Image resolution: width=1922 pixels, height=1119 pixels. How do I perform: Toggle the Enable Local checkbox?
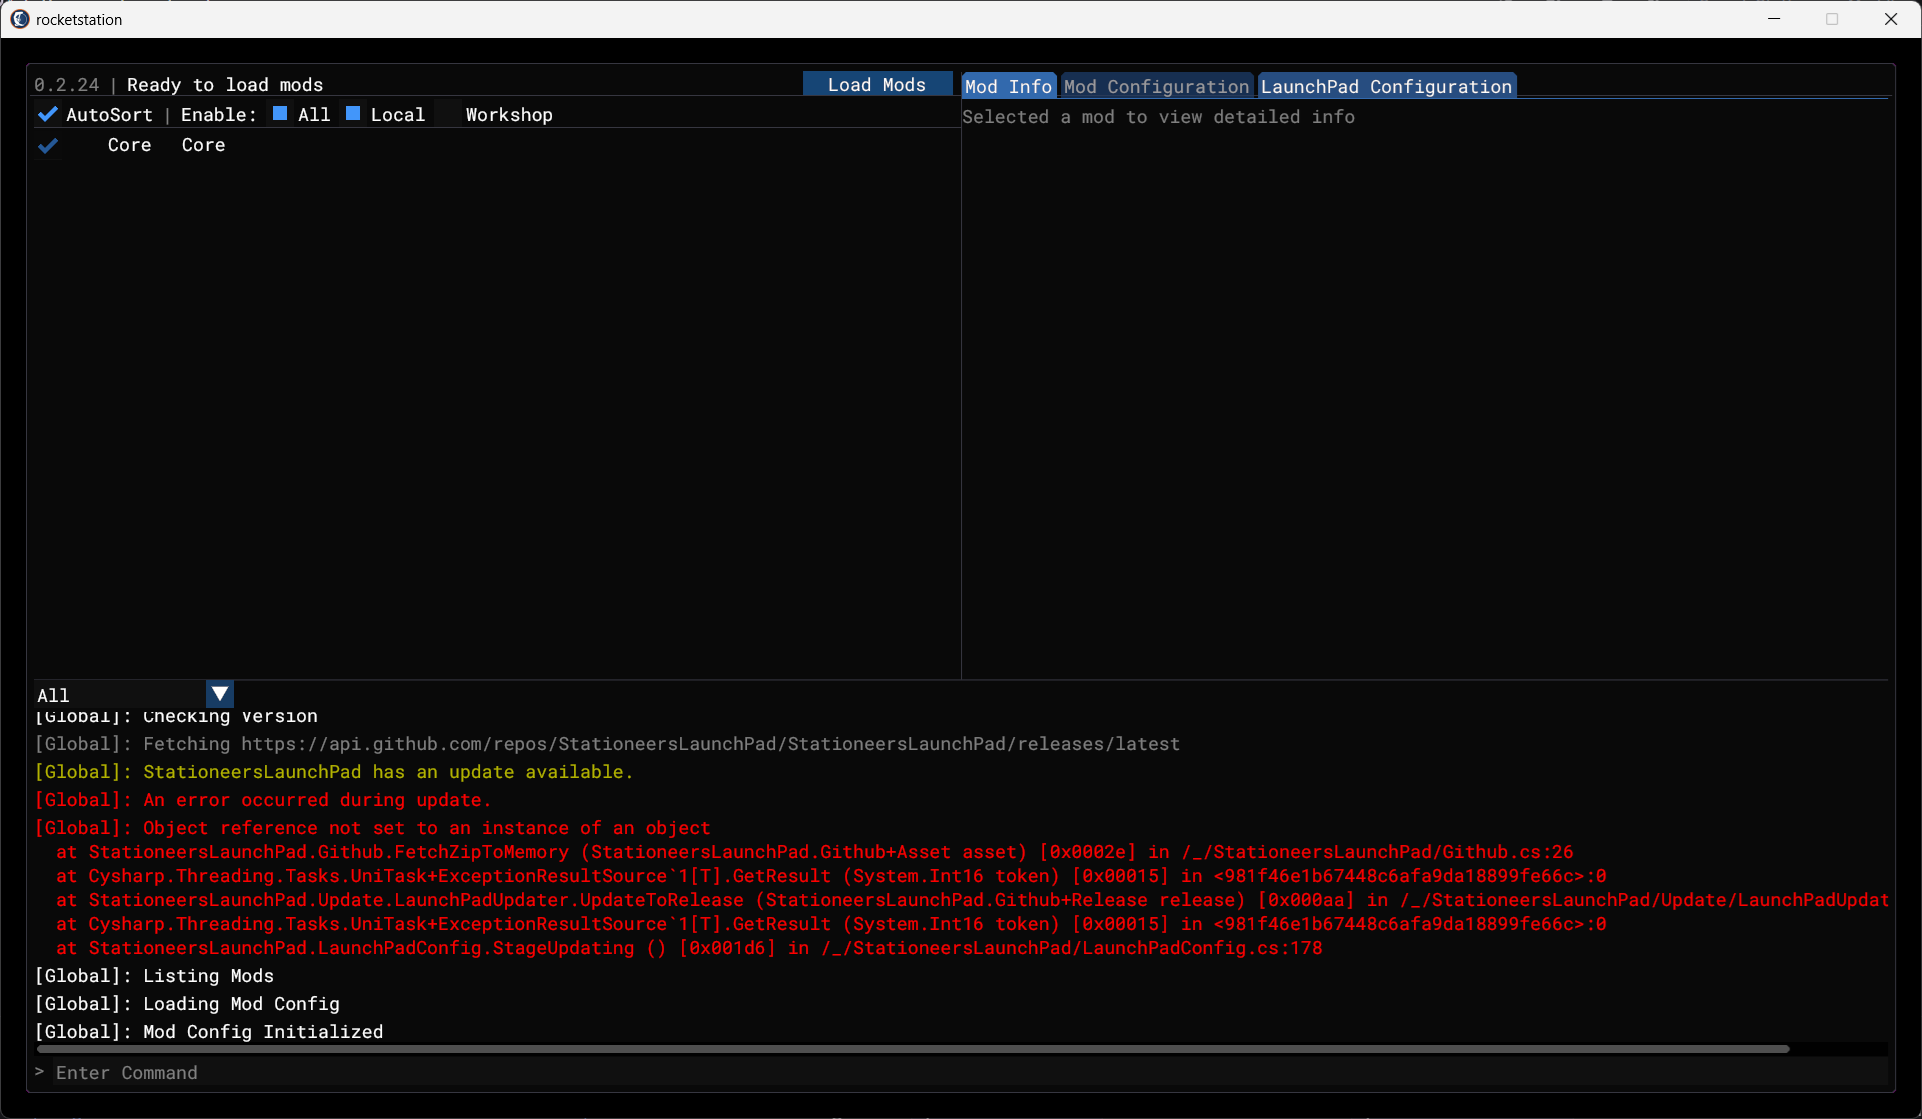[353, 114]
